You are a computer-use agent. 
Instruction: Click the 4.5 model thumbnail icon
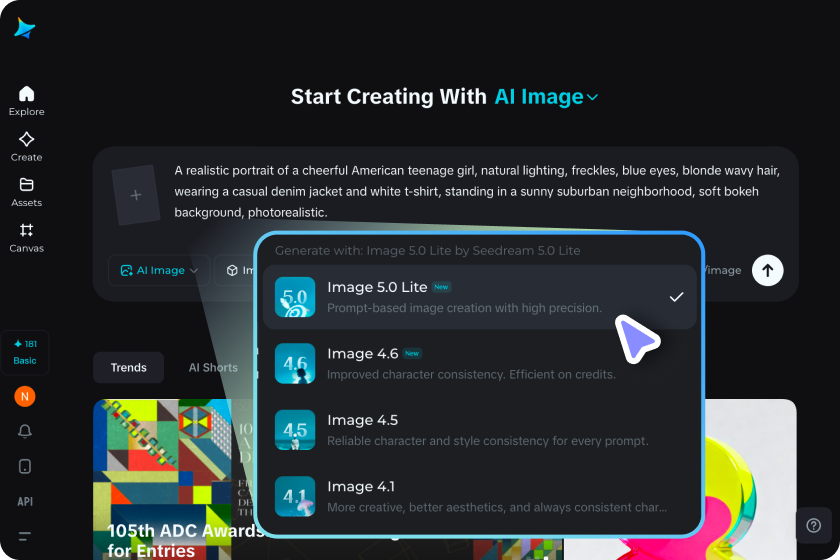(x=295, y=430)
